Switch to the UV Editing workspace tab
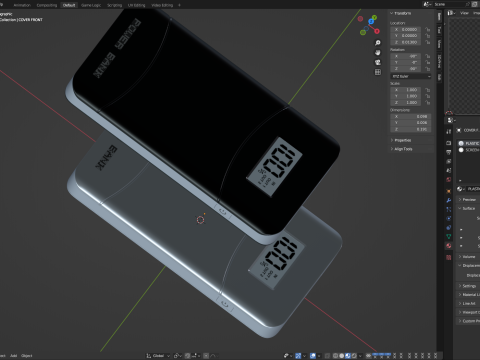Image resolution: width=480 pixels, height=360 pixels. click(137, 5)
